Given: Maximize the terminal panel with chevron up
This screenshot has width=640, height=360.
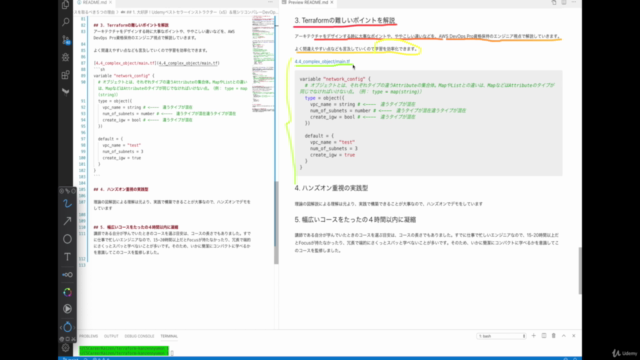Looking at the screenshot, I should pos(564,336).
